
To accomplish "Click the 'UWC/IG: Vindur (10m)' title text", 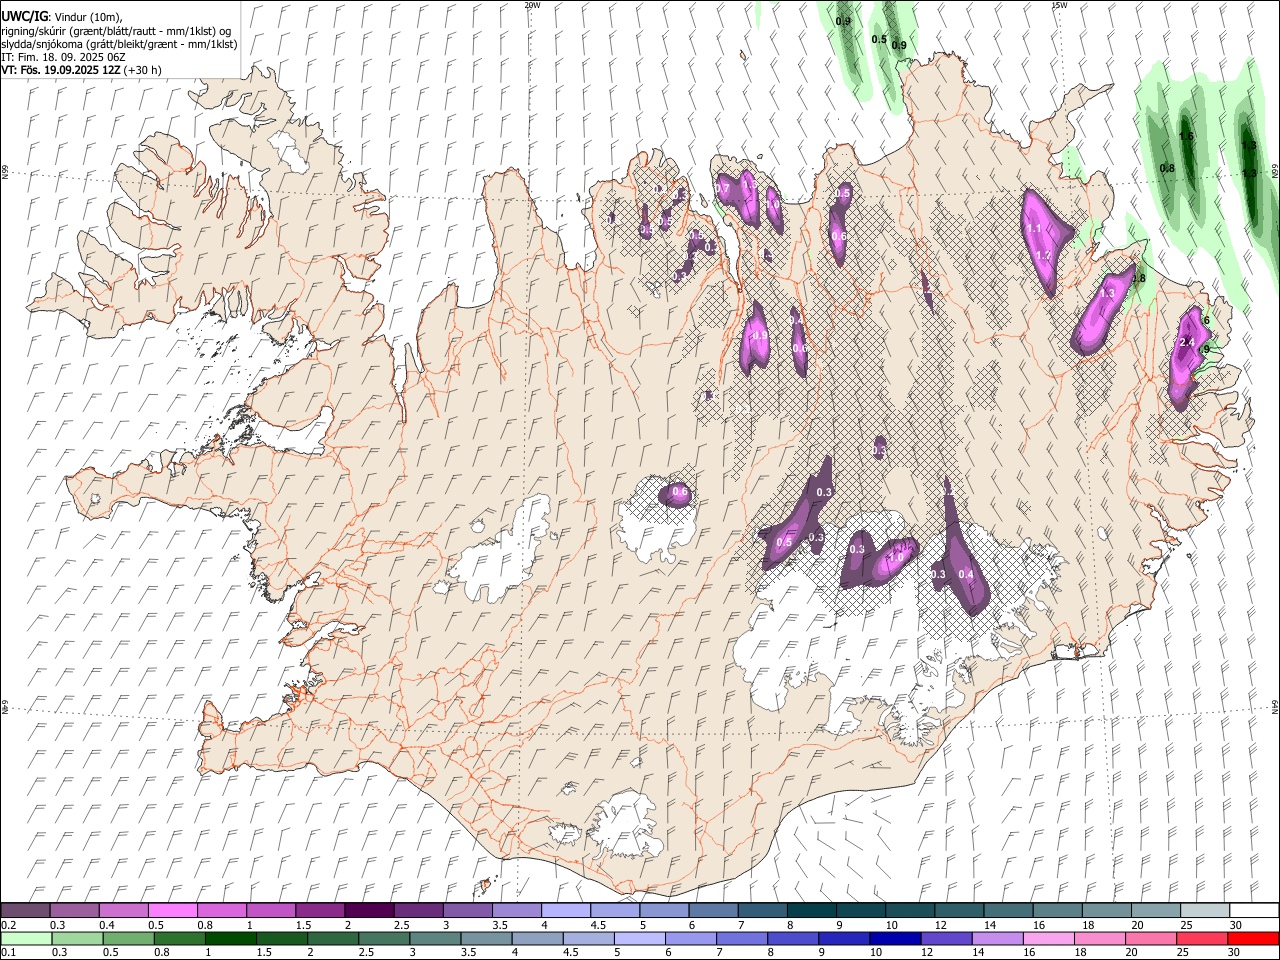I will tap(61, 16).
